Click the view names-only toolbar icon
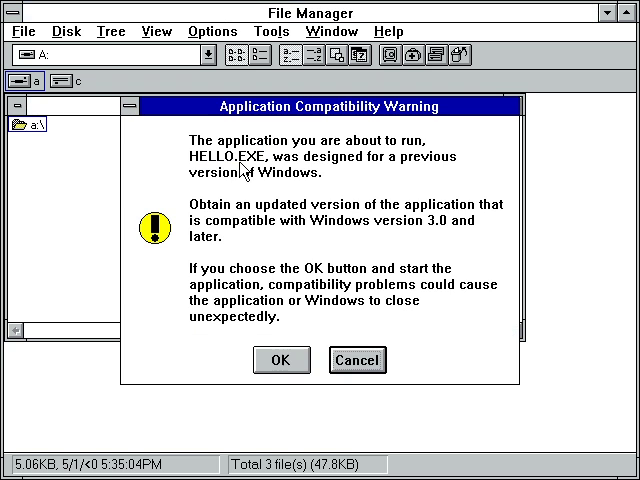This screenshot has width=640, height=480. pos(236,55)
